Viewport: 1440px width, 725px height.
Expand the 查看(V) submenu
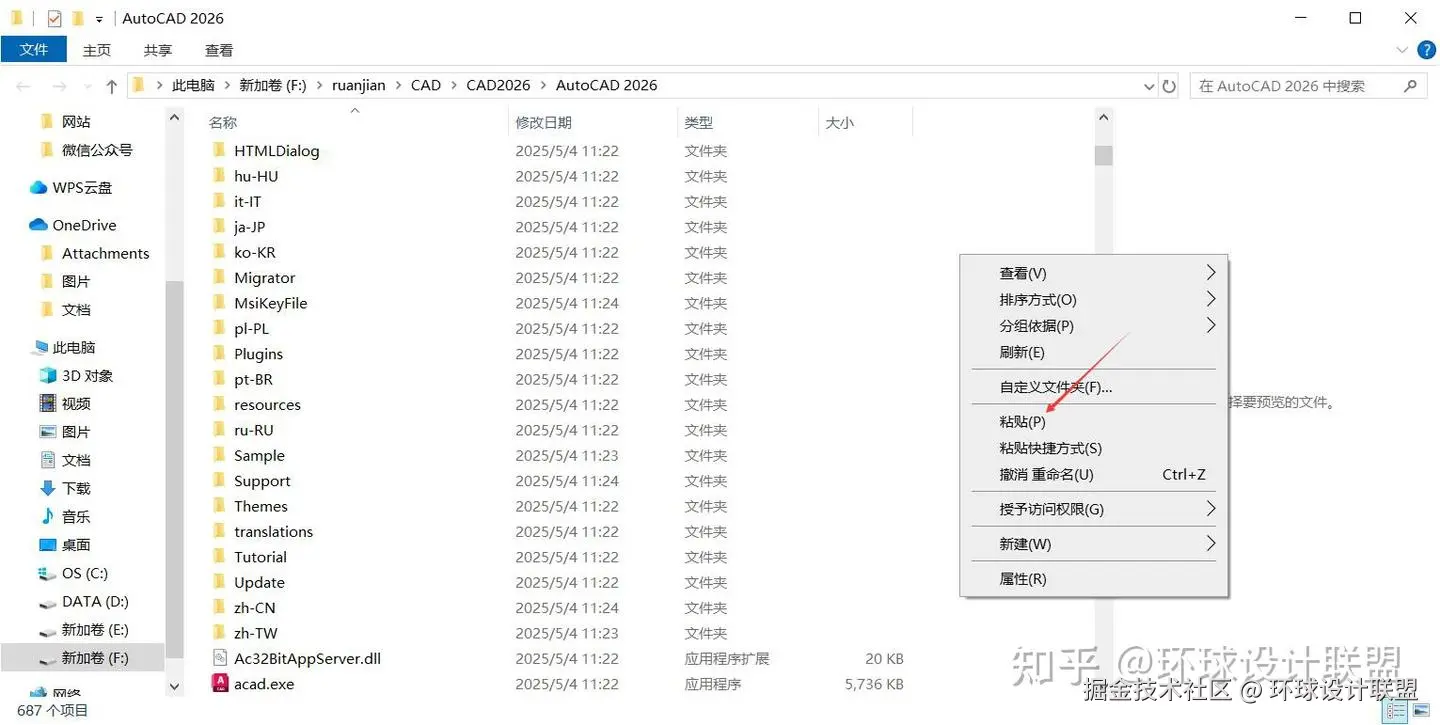click(x=1210, y=273)
